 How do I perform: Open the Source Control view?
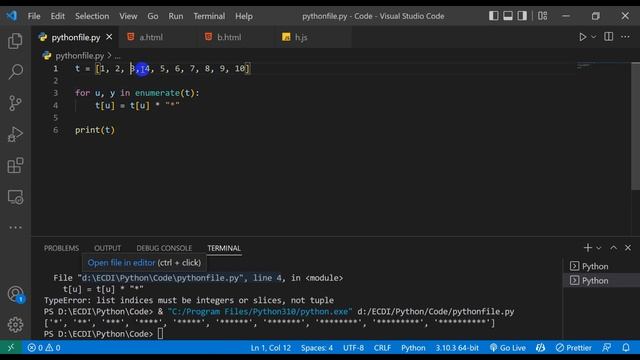coord(15,103)
